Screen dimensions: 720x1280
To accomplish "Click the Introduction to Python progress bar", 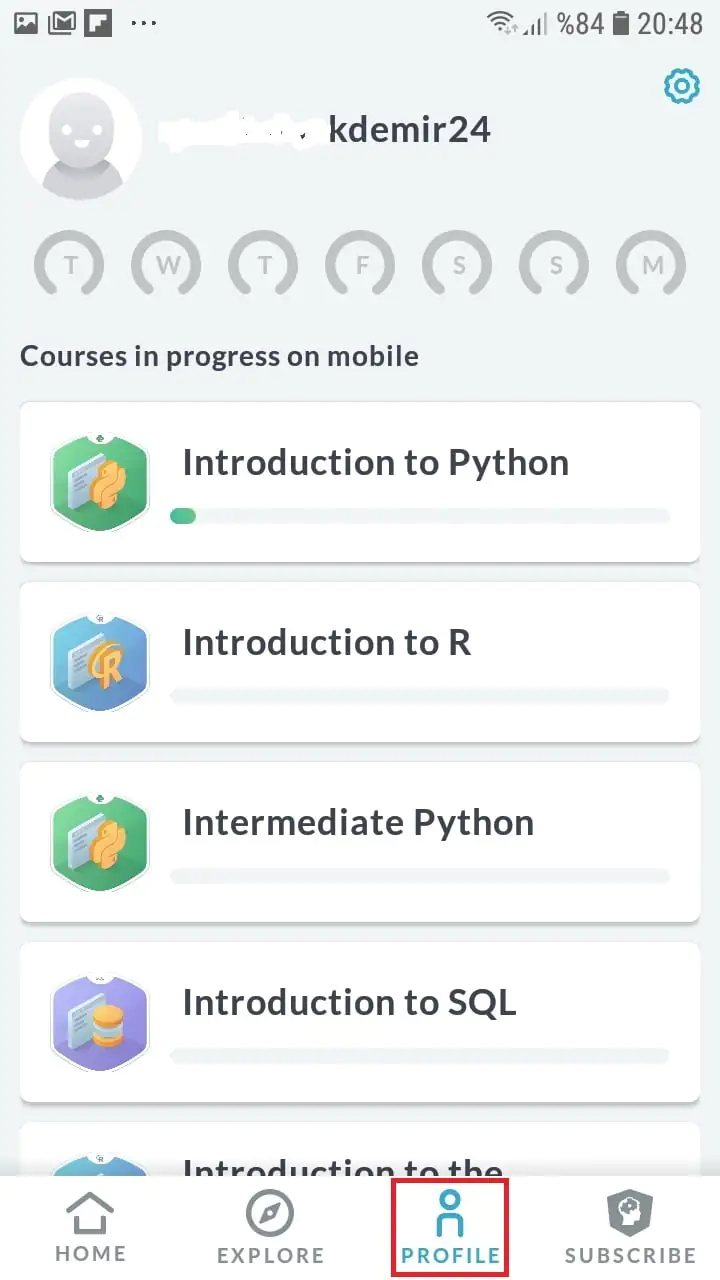I will coord(420,516).
